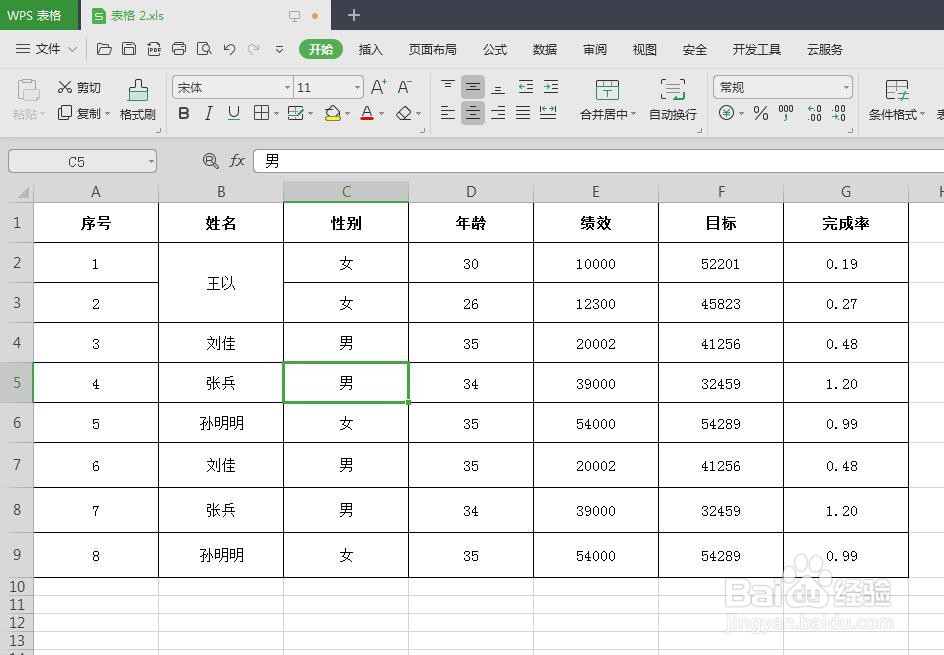This screenshot has width=944, height=655.
Task: Switch to the 插入 ribbon tab
Action: tap(370, 49)
